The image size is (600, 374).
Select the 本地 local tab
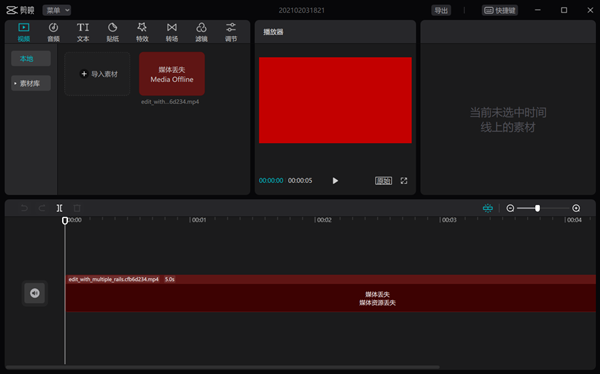tap(31, 59)
